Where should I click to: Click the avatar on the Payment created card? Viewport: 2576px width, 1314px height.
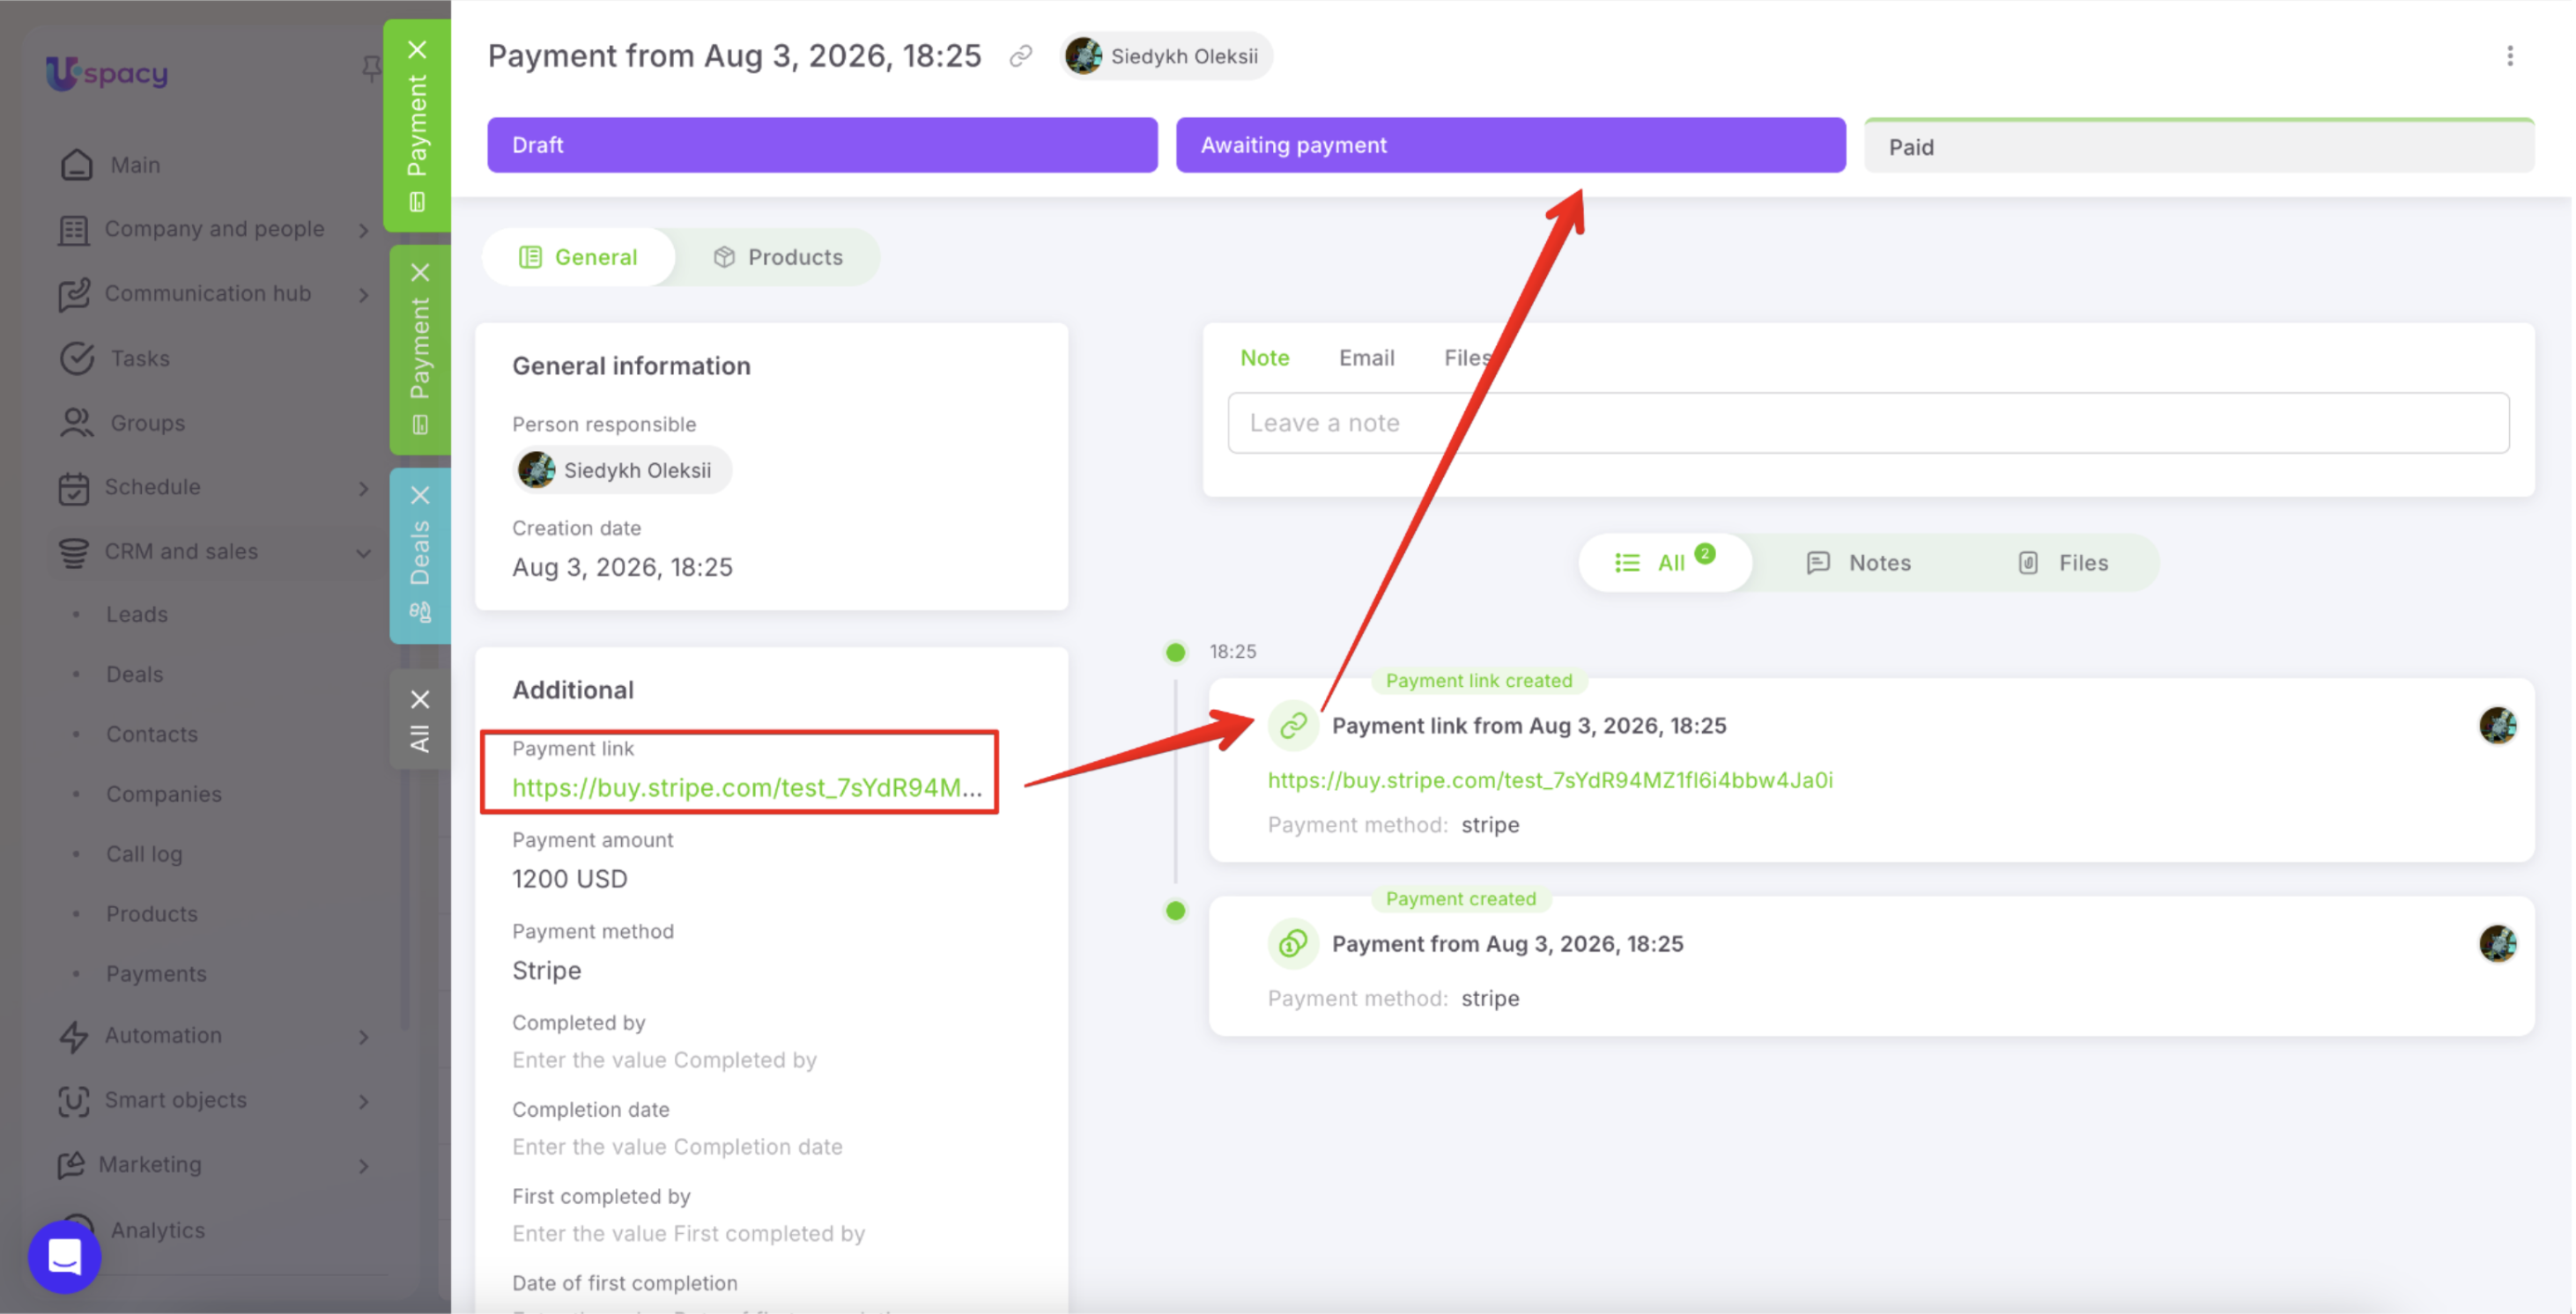point(2497,943)
